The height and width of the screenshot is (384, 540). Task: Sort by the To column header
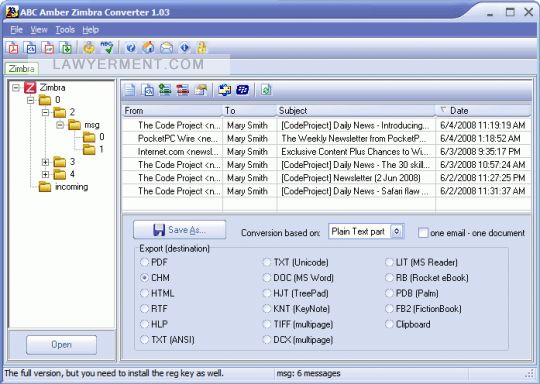point(250,111)
